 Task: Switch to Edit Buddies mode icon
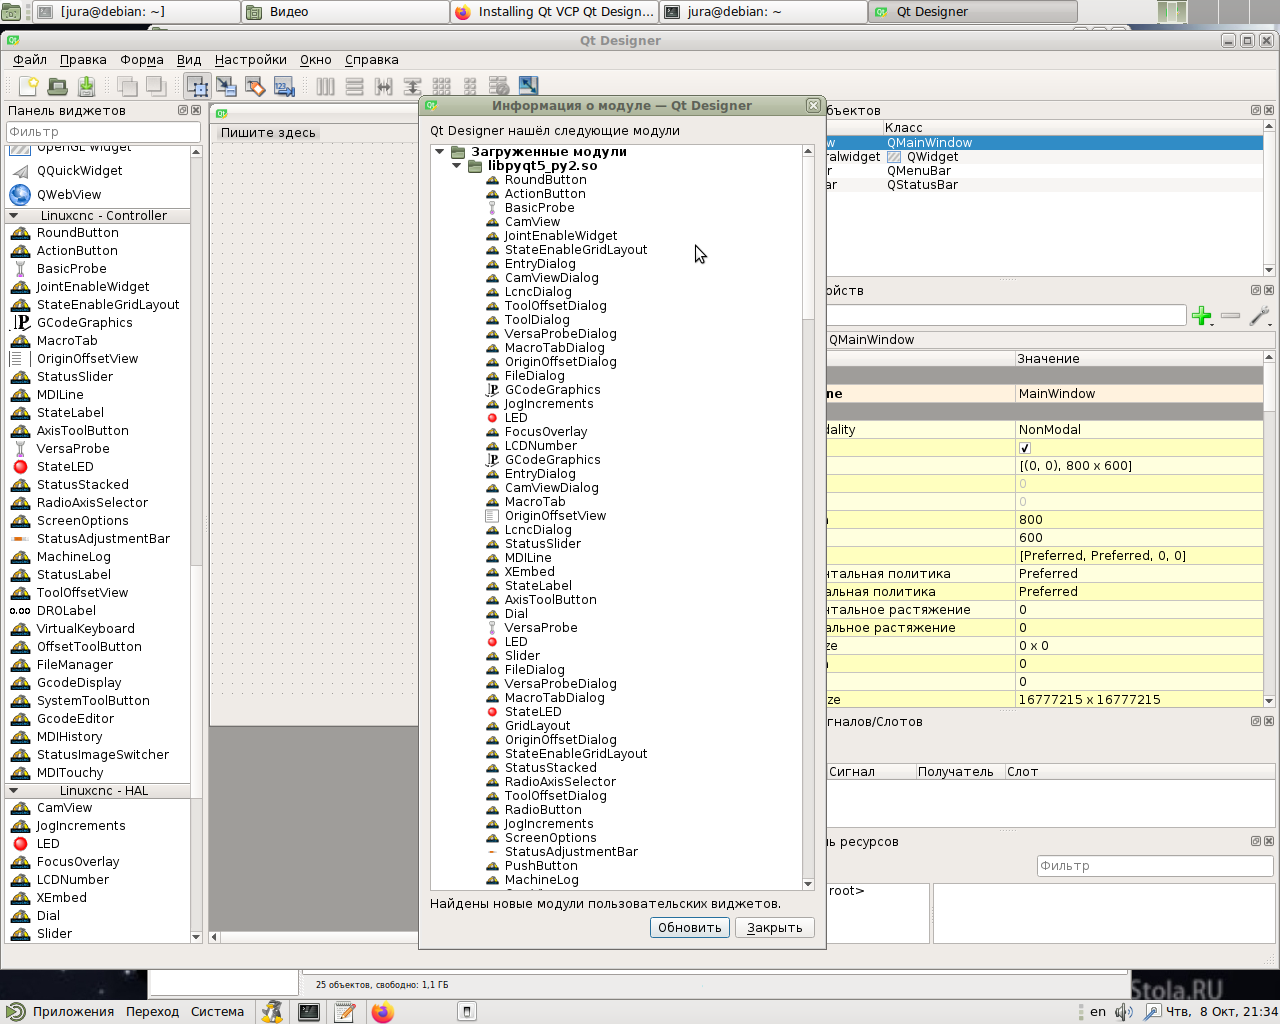pos(255,87)
